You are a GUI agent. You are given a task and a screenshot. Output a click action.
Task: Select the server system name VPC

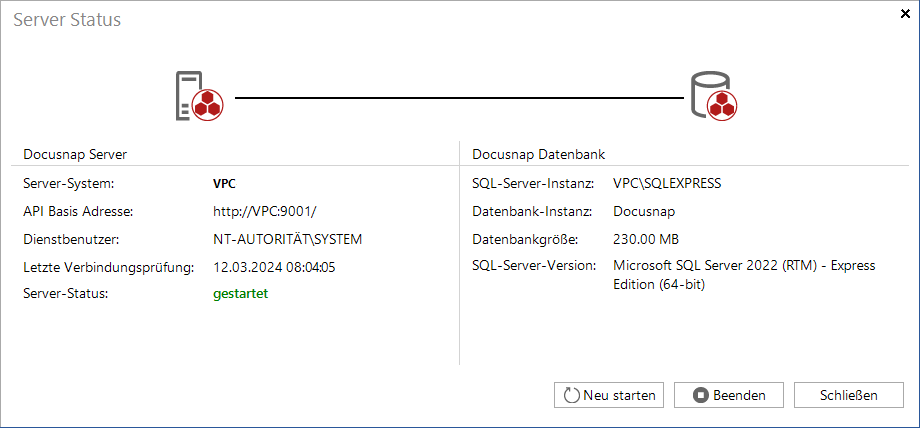pyautogui.click(x=224, y=184)
